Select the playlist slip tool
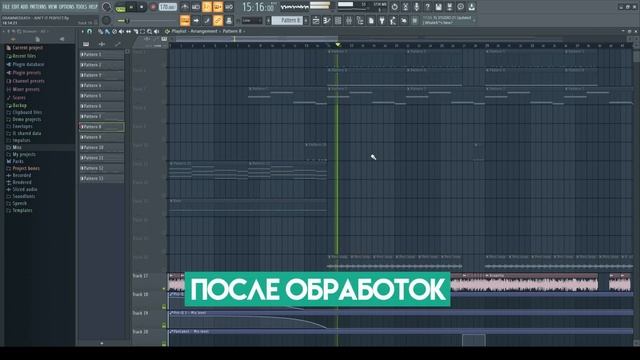Screen dimensions: 640x360 pos(128,31)
